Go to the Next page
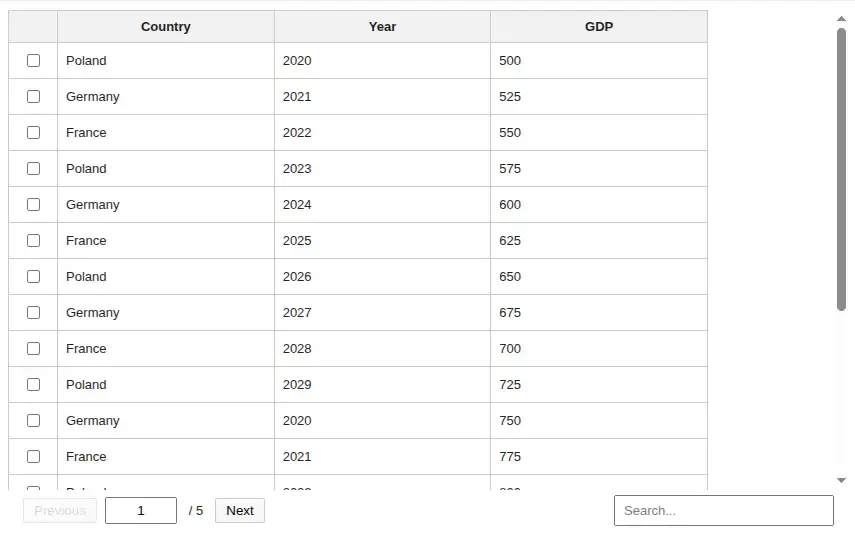 [240, 510]
